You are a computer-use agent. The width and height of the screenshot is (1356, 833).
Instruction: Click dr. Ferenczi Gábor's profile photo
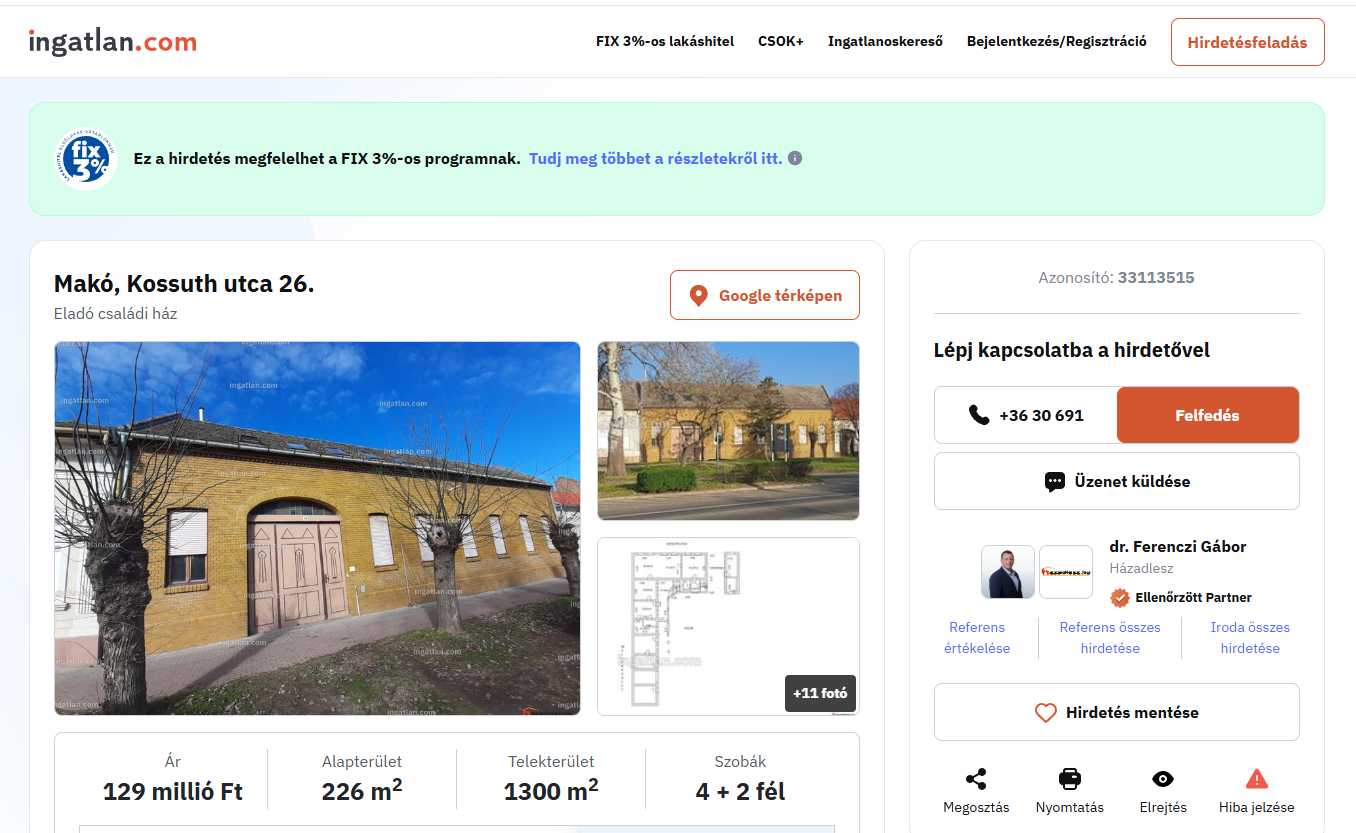1007,572
